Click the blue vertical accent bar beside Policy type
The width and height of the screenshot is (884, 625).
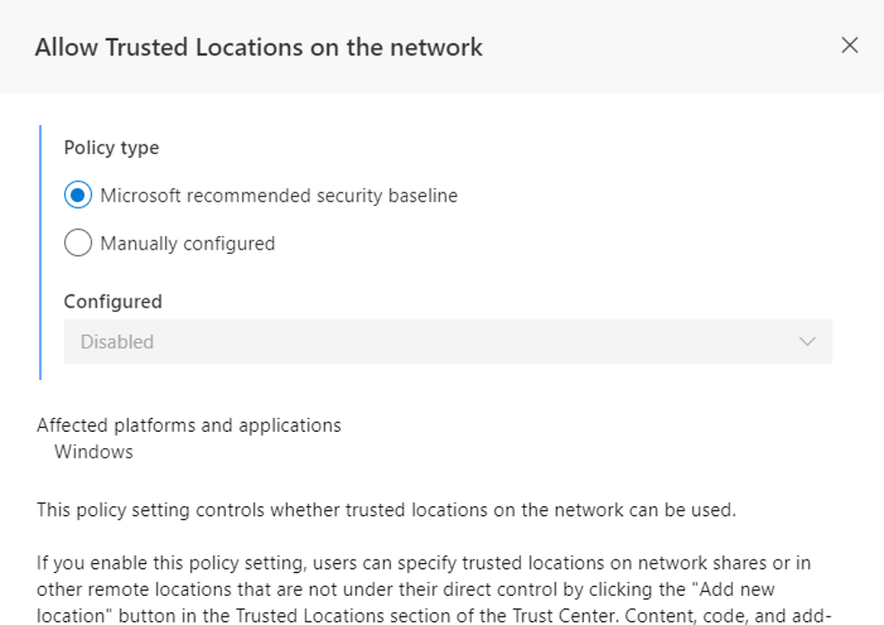pos(40,252)
